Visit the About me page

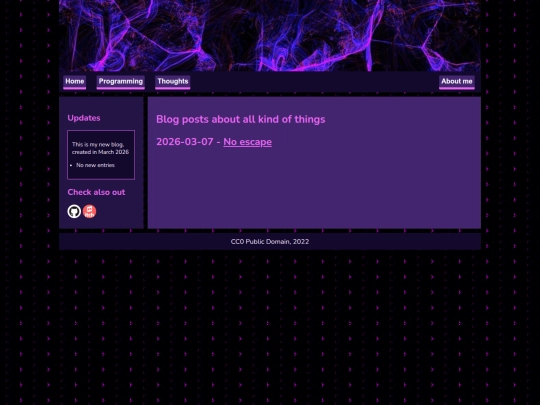(457, 82)
